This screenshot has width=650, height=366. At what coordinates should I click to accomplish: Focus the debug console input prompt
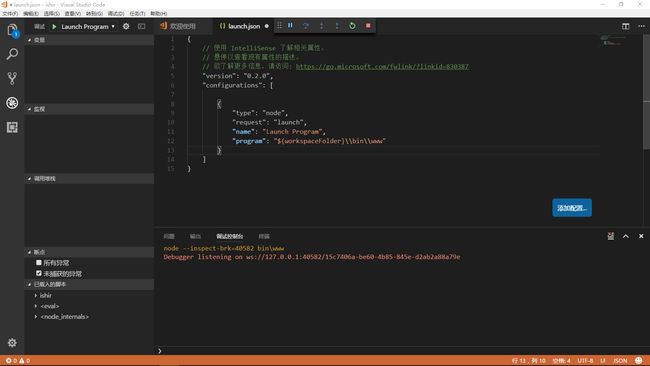[402, 351]
